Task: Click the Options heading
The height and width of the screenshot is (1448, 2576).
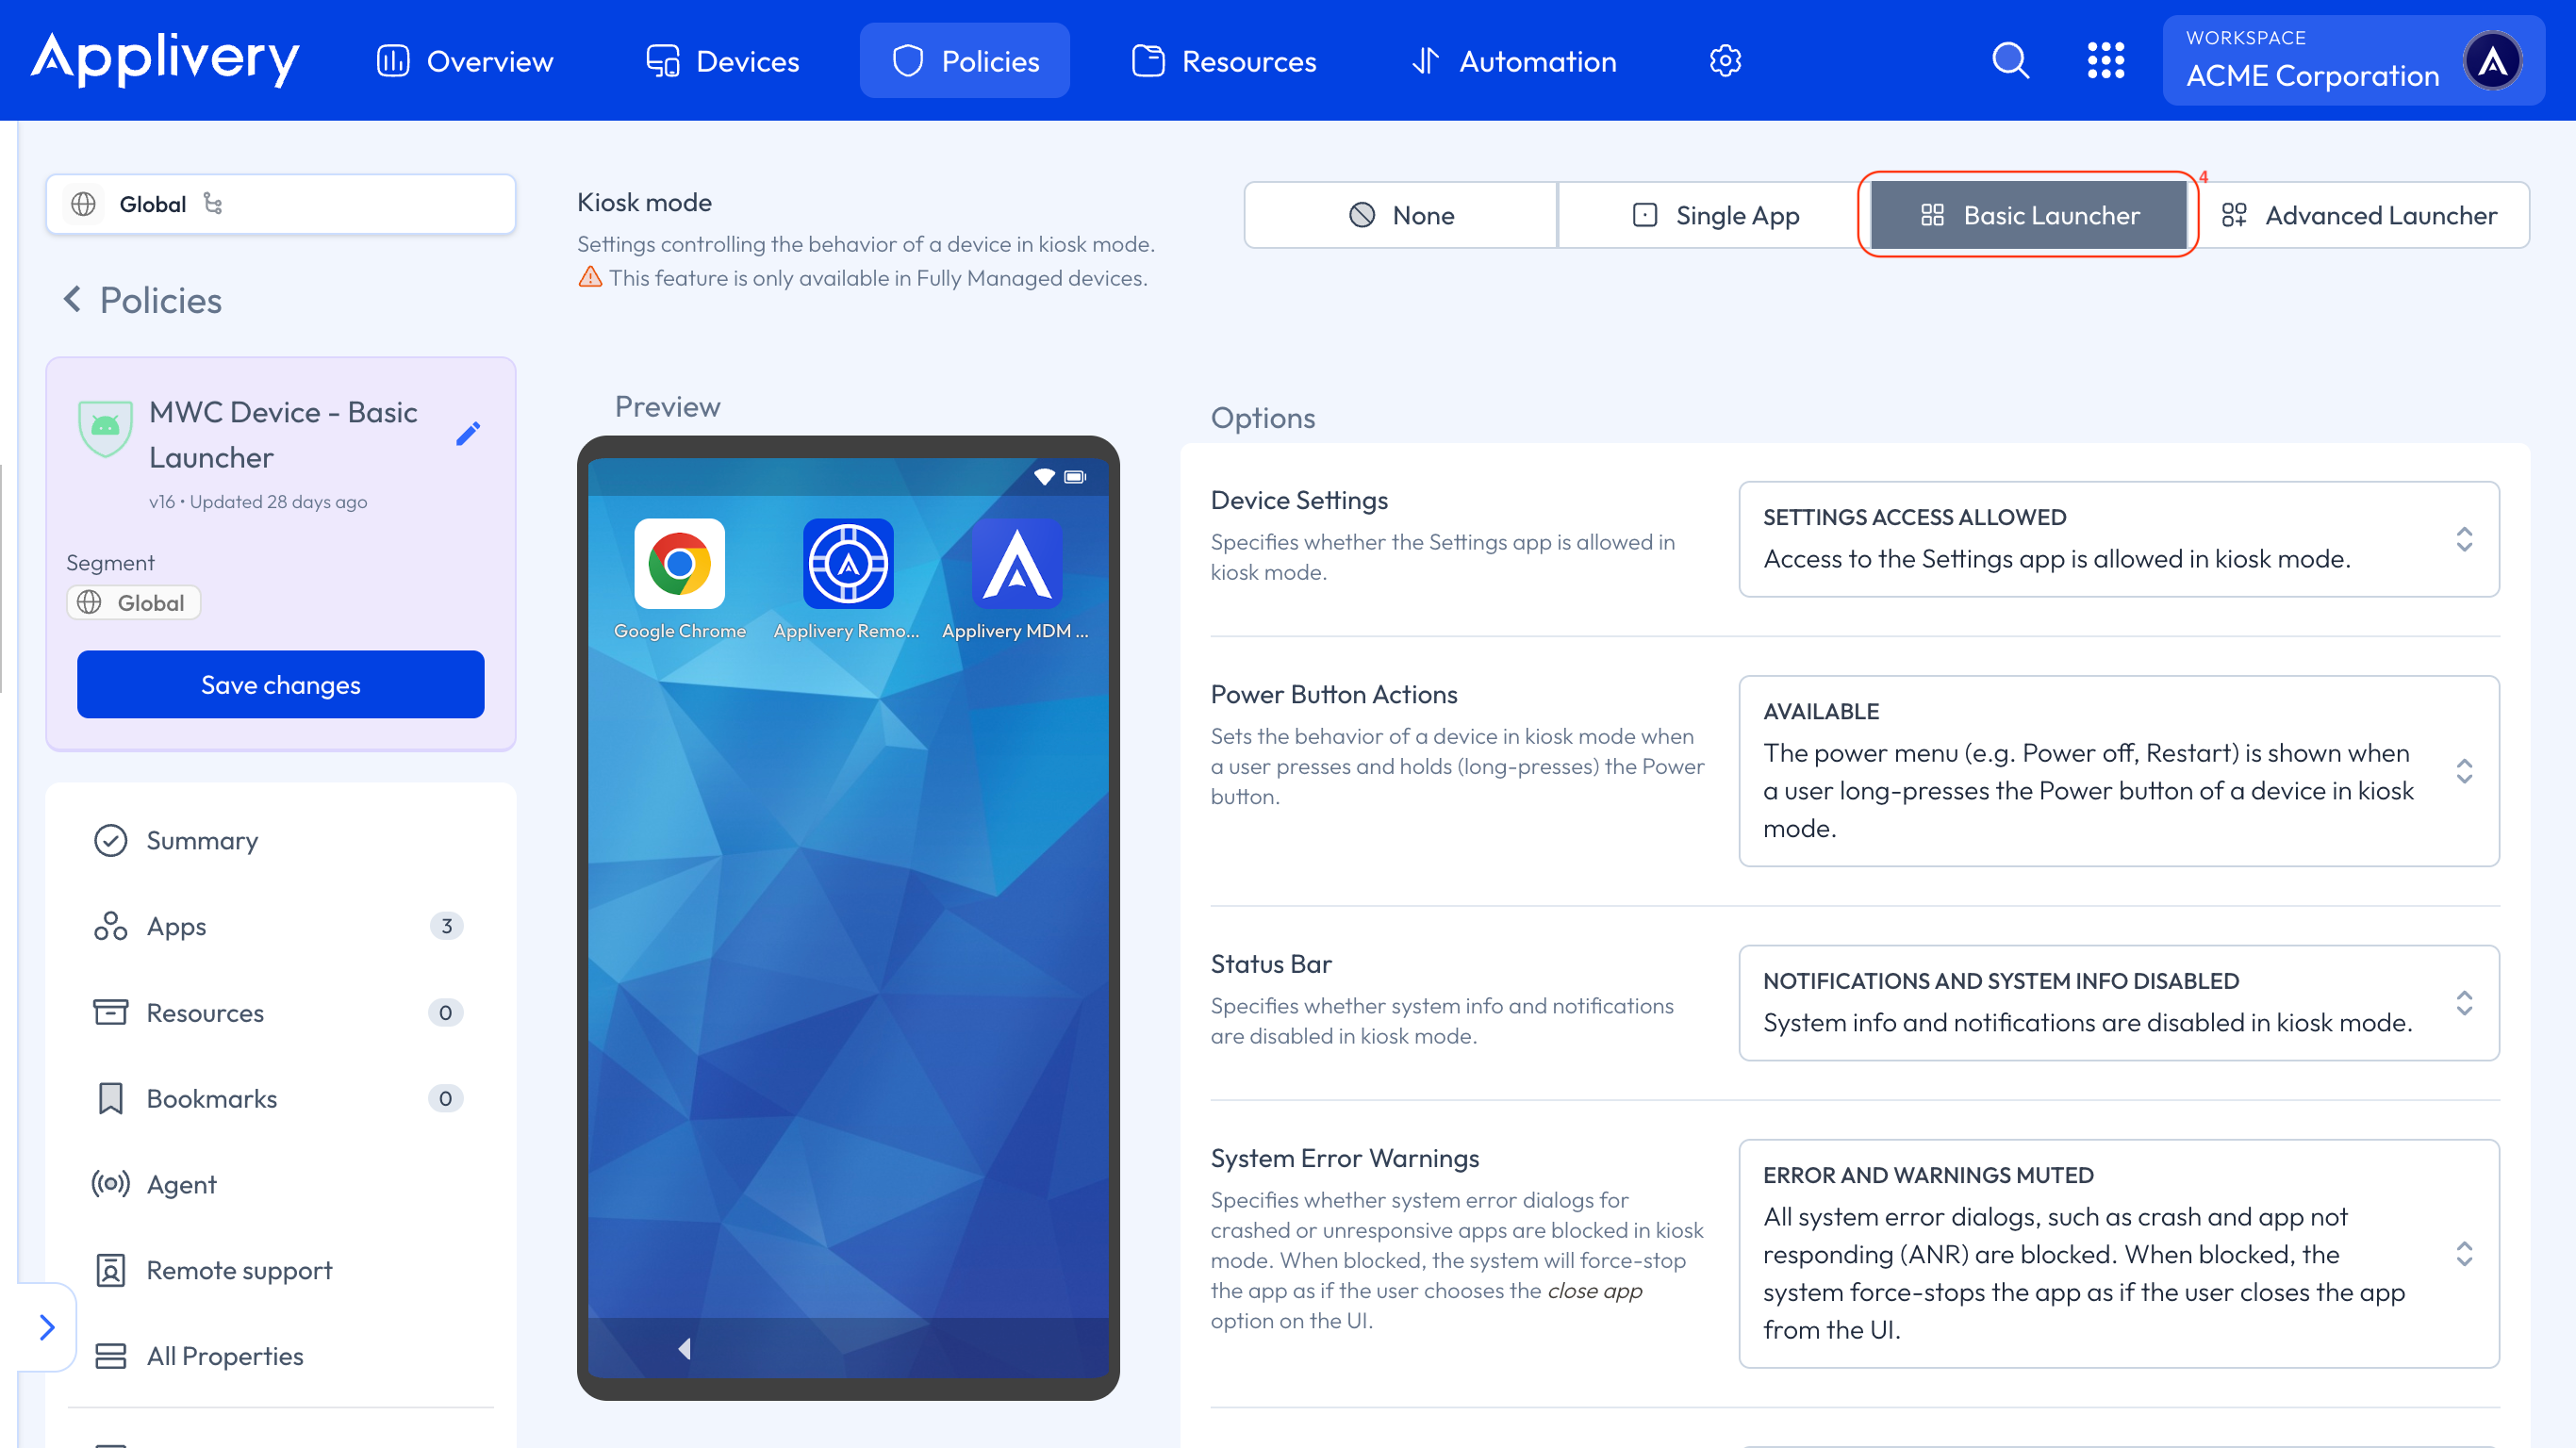Action: [1263, 417]
